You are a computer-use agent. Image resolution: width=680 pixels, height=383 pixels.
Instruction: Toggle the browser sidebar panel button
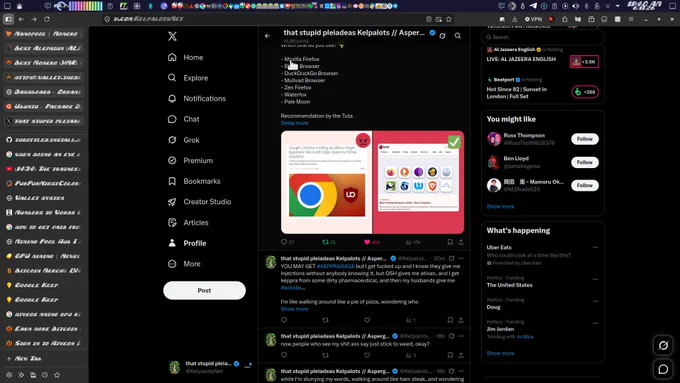[x=8, y=19]
